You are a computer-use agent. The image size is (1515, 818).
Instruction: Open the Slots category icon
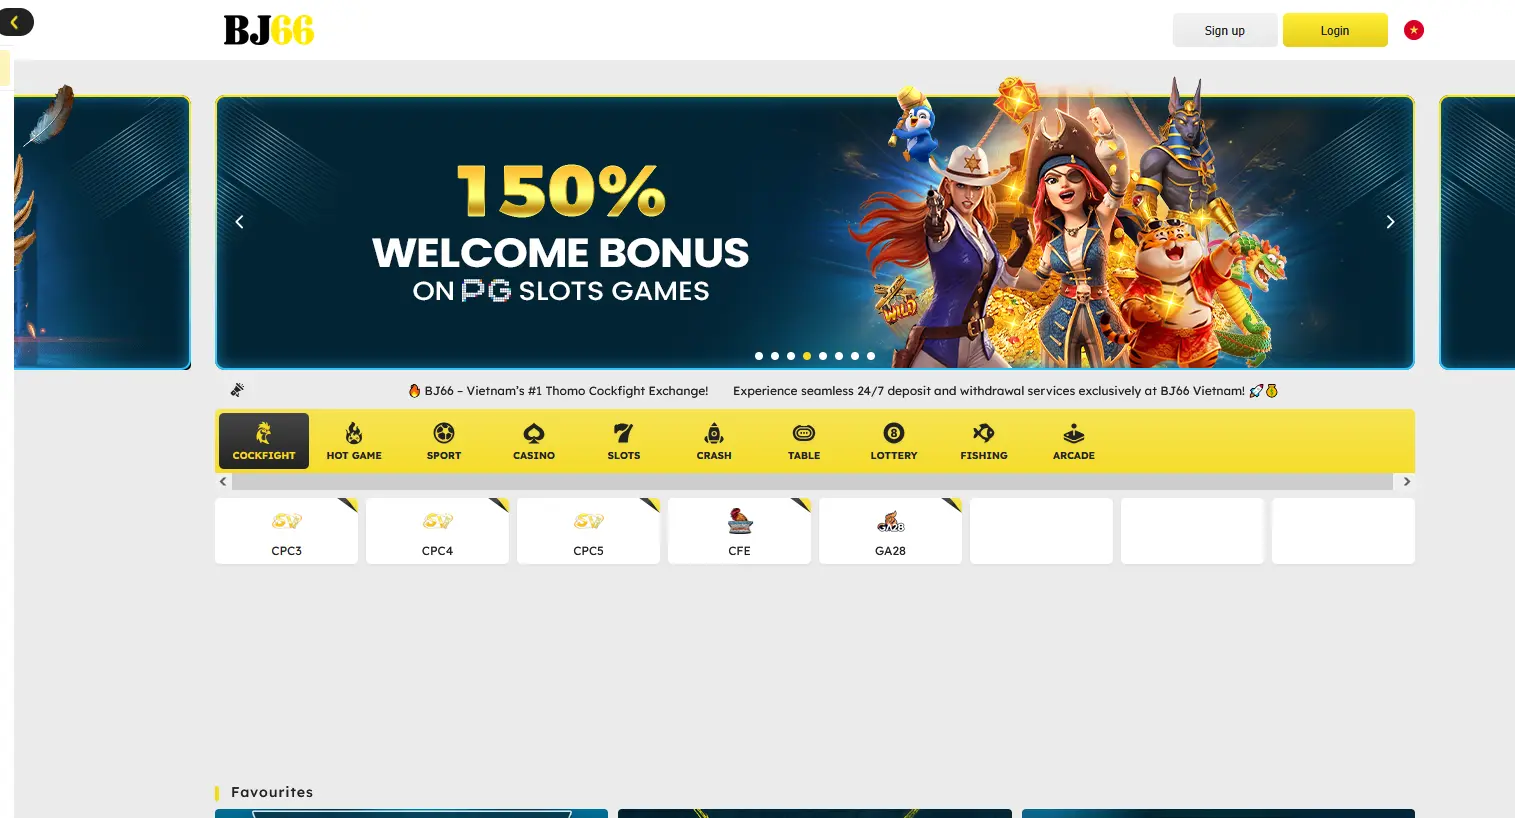(624, 433)
